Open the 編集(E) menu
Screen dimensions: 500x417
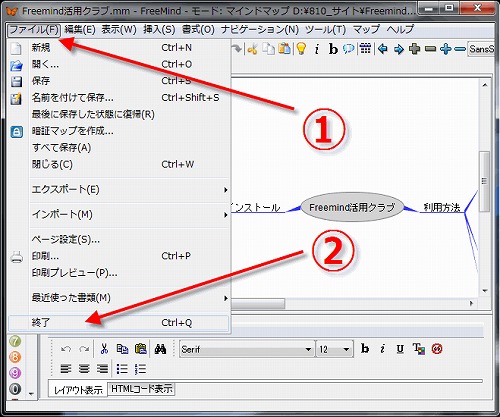point(80,30)
